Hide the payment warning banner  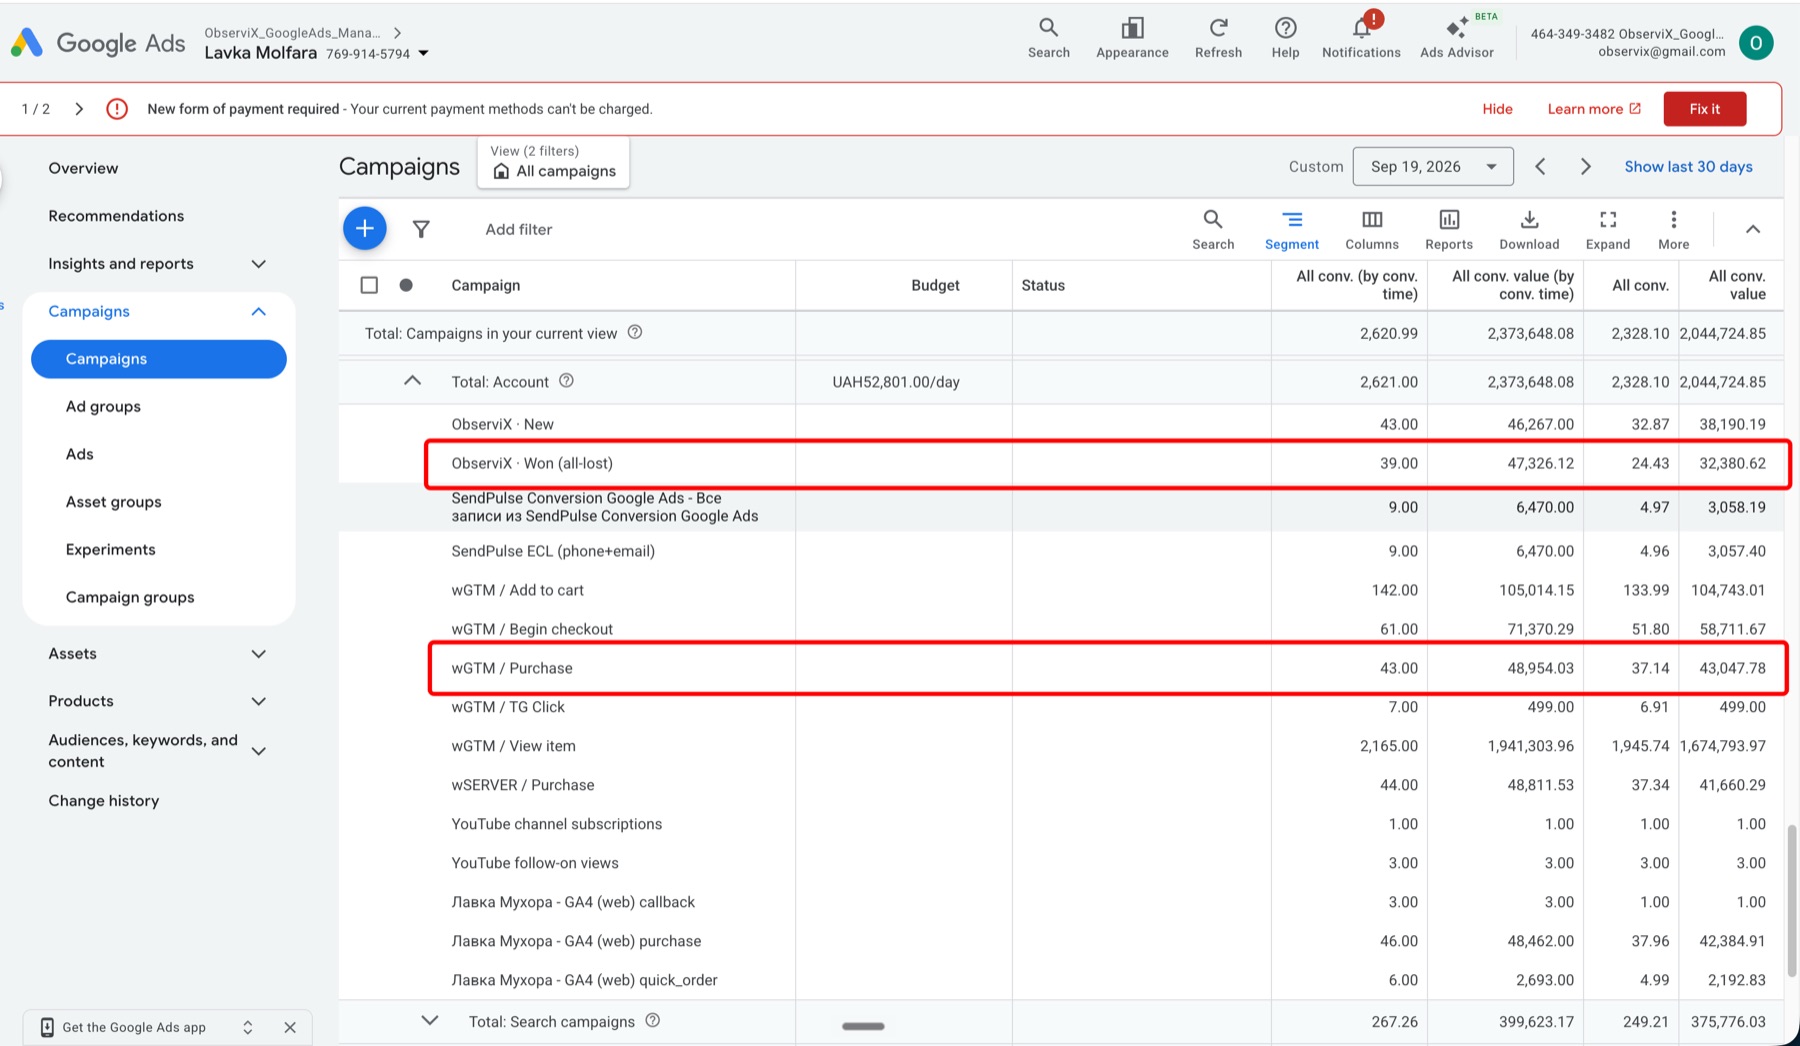pos(1497,109)
